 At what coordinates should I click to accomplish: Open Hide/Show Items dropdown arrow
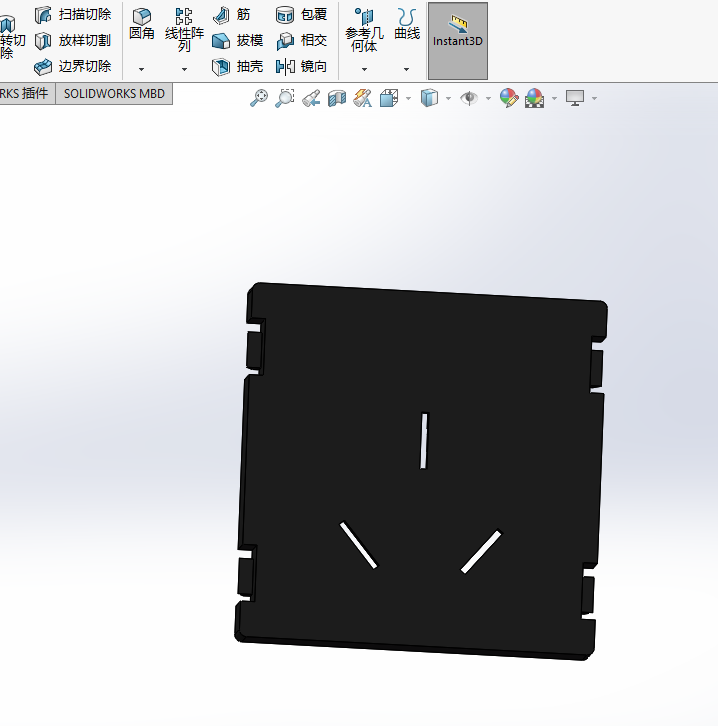click(488, 98)
